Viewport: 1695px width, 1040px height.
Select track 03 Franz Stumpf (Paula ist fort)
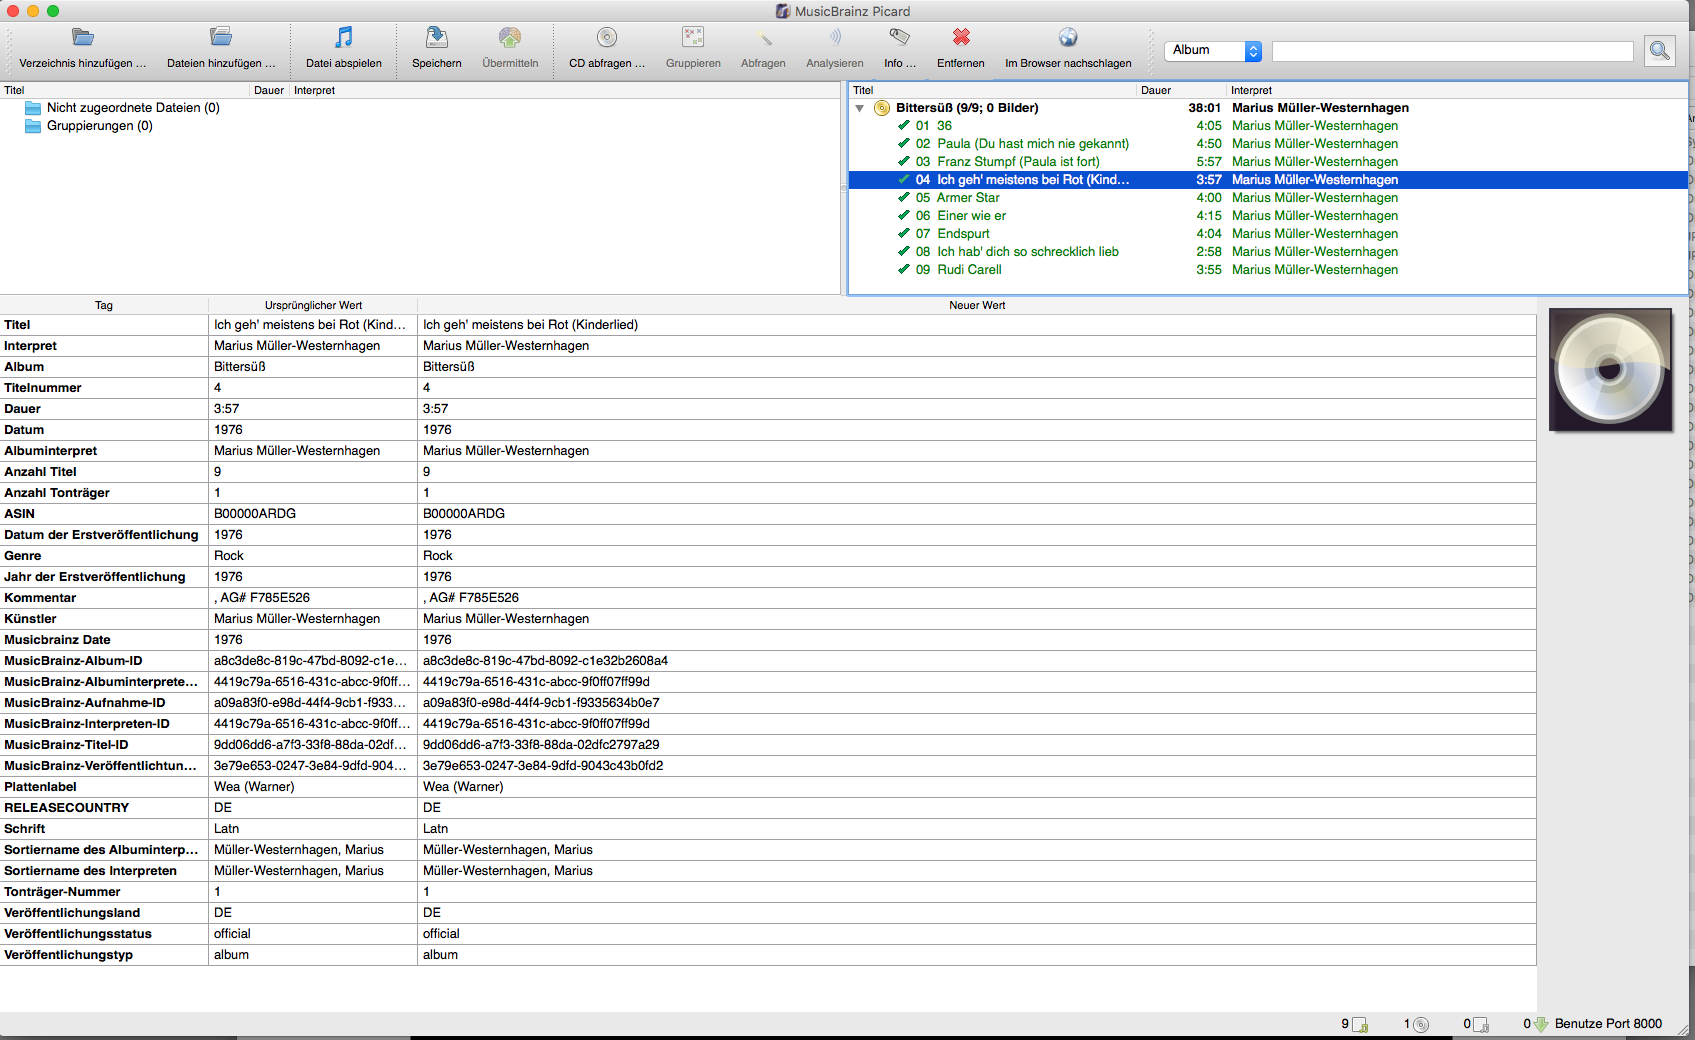pos(1267,161)
